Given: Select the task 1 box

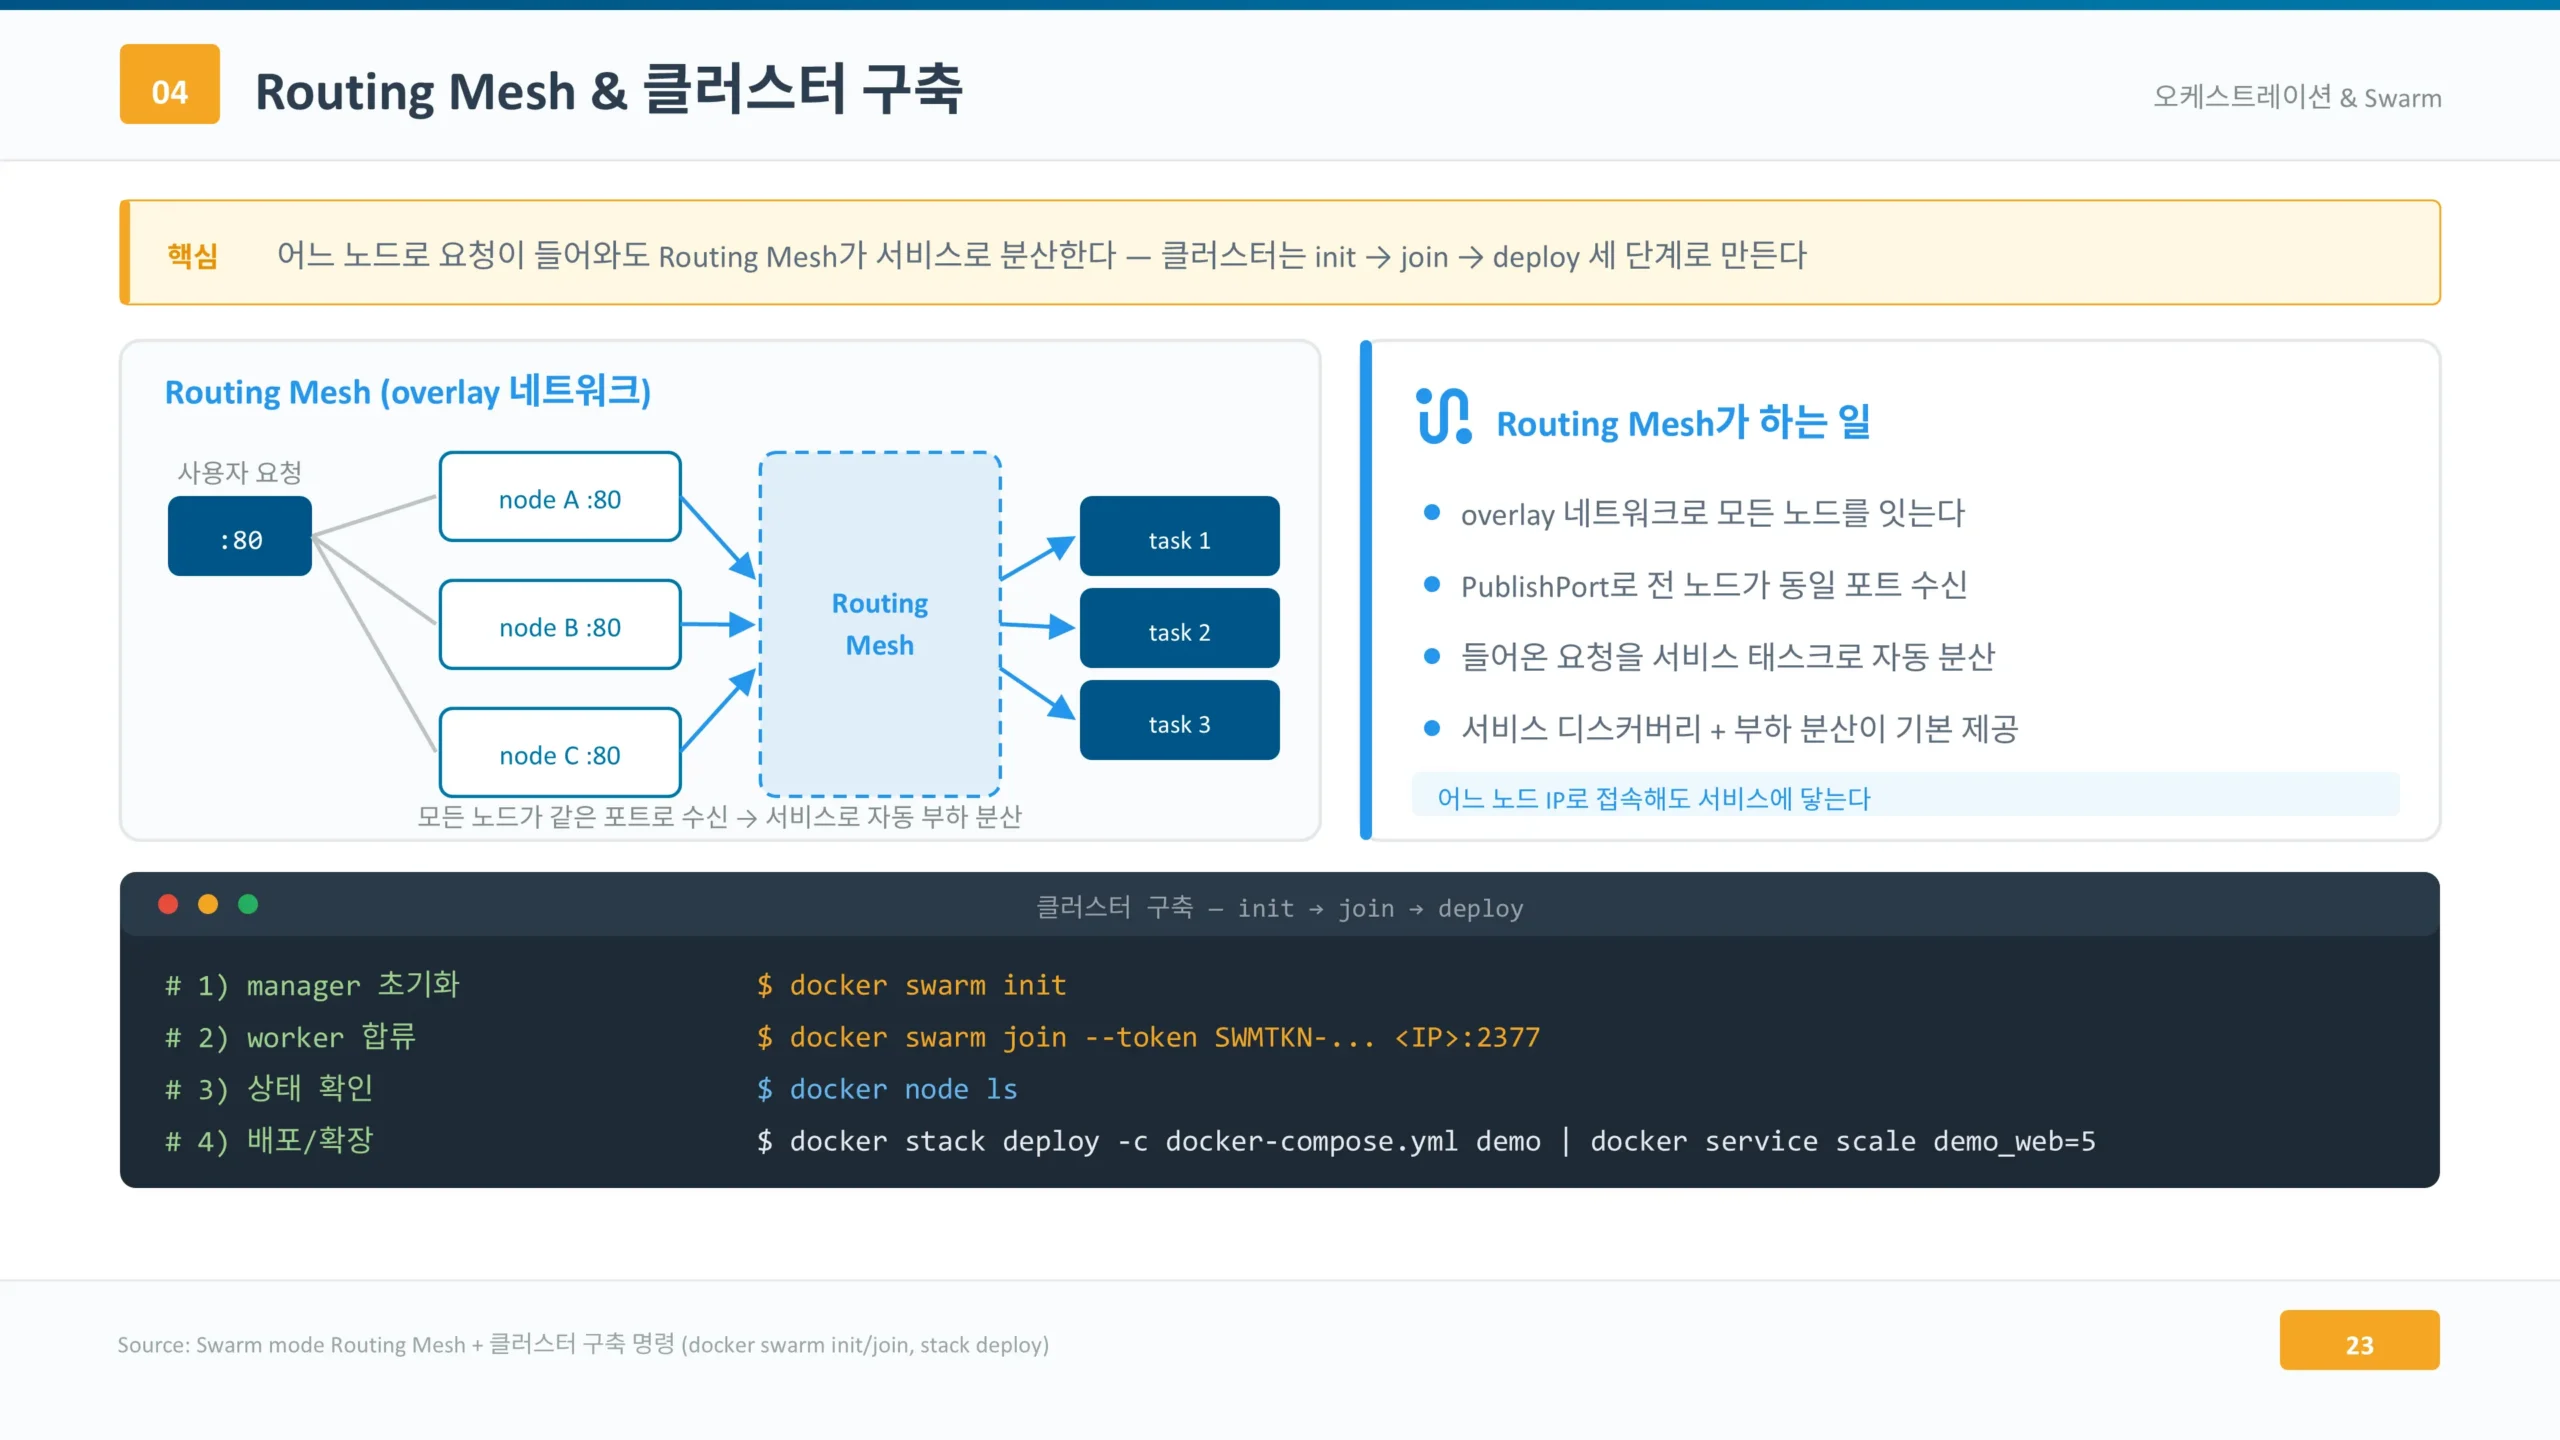Looking at the screenshot, I should (1180, 536).
